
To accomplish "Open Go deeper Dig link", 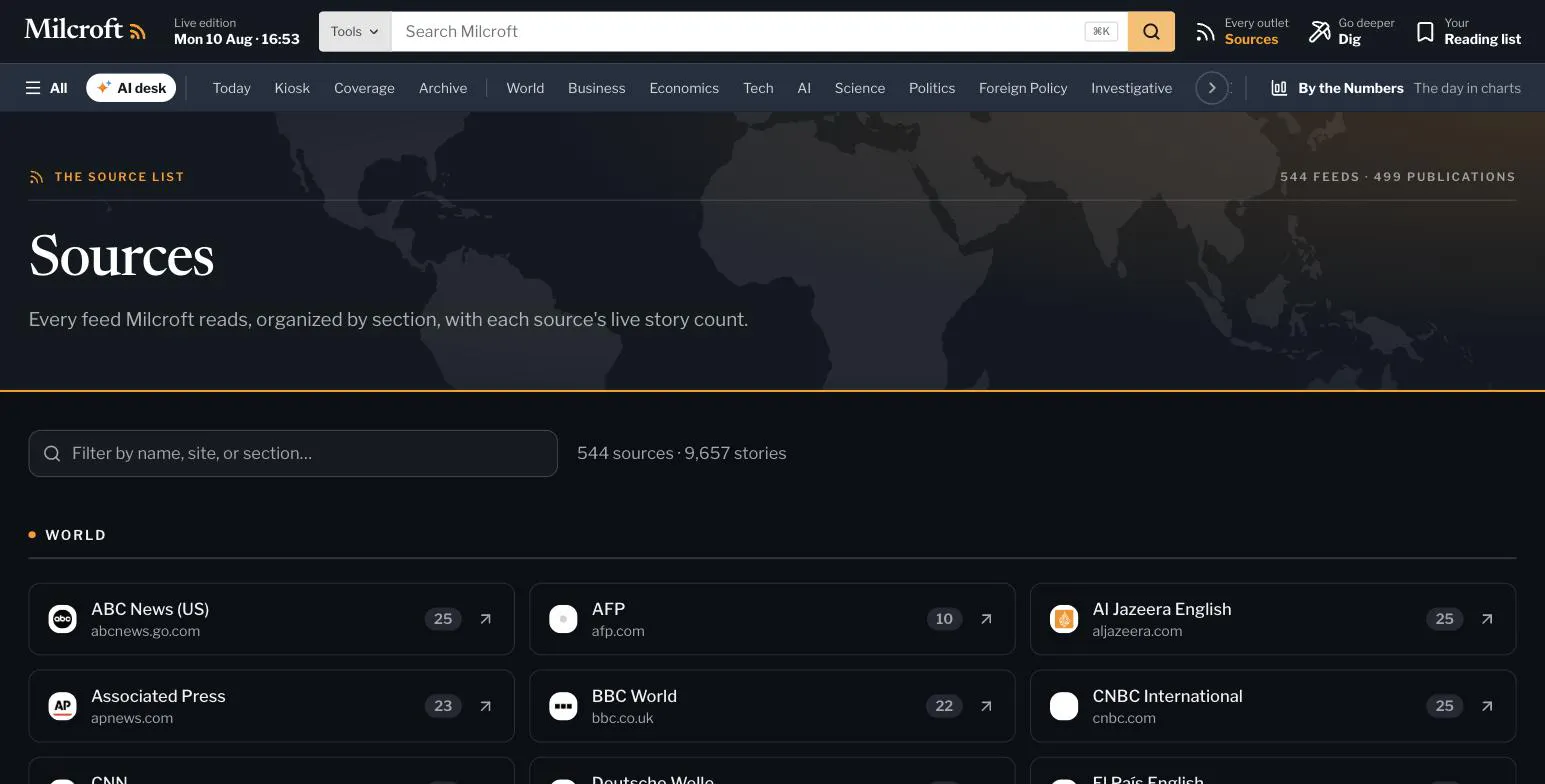I will click(x=1351, y=31).
